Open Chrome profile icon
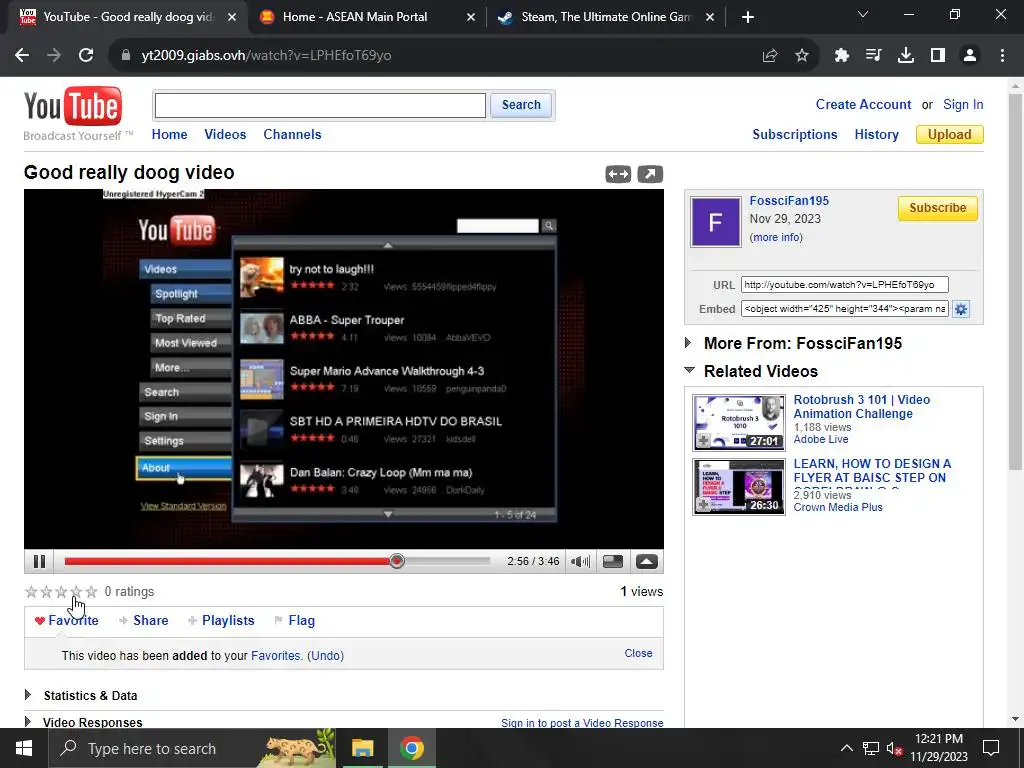Screen dimensions: 1024x768 970,56
